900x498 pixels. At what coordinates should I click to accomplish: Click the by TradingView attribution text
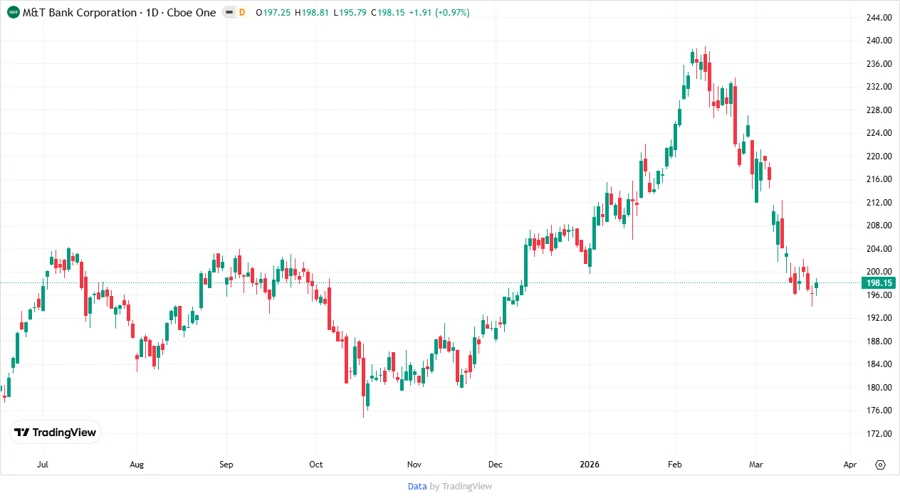(x=461, y=487)
